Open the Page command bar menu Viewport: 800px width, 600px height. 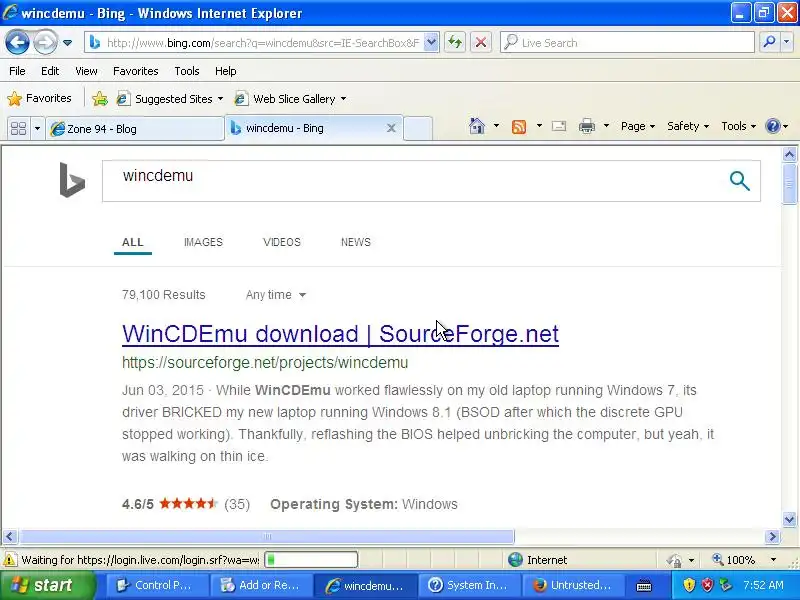tap(638, 126)
